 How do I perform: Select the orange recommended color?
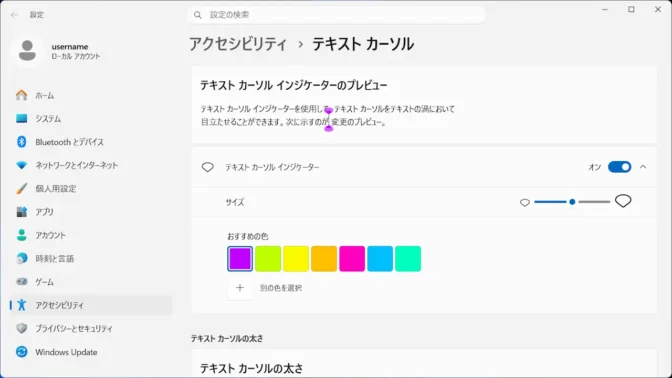tap(324, 258)
